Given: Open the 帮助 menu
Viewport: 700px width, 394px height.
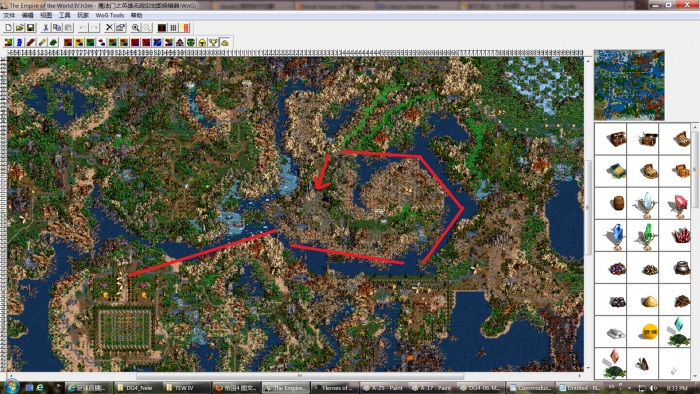Looking at the screenshot, I should (x=137, y=15).
